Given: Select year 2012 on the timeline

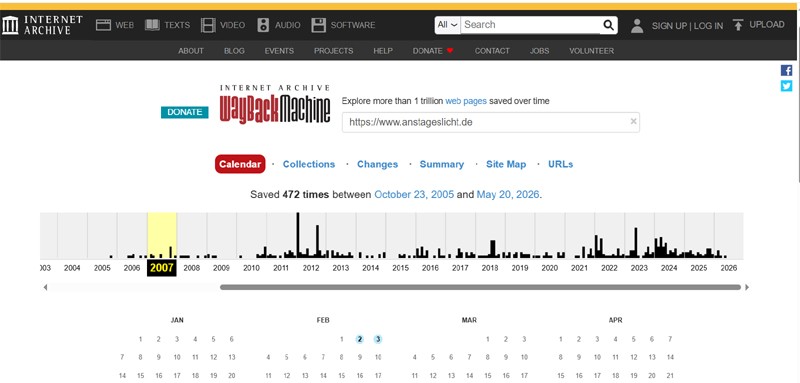Looking at the screenshot, I should (x=311, y=268).
